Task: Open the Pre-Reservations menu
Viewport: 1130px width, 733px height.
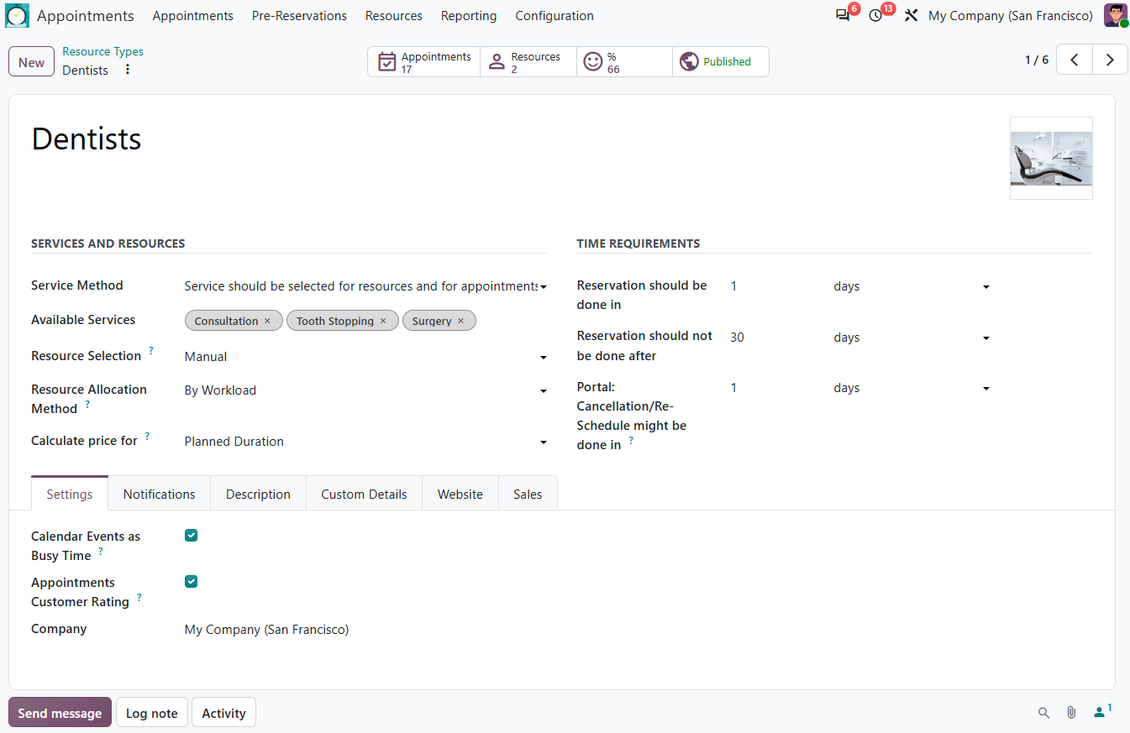Action: coord(299,16)
